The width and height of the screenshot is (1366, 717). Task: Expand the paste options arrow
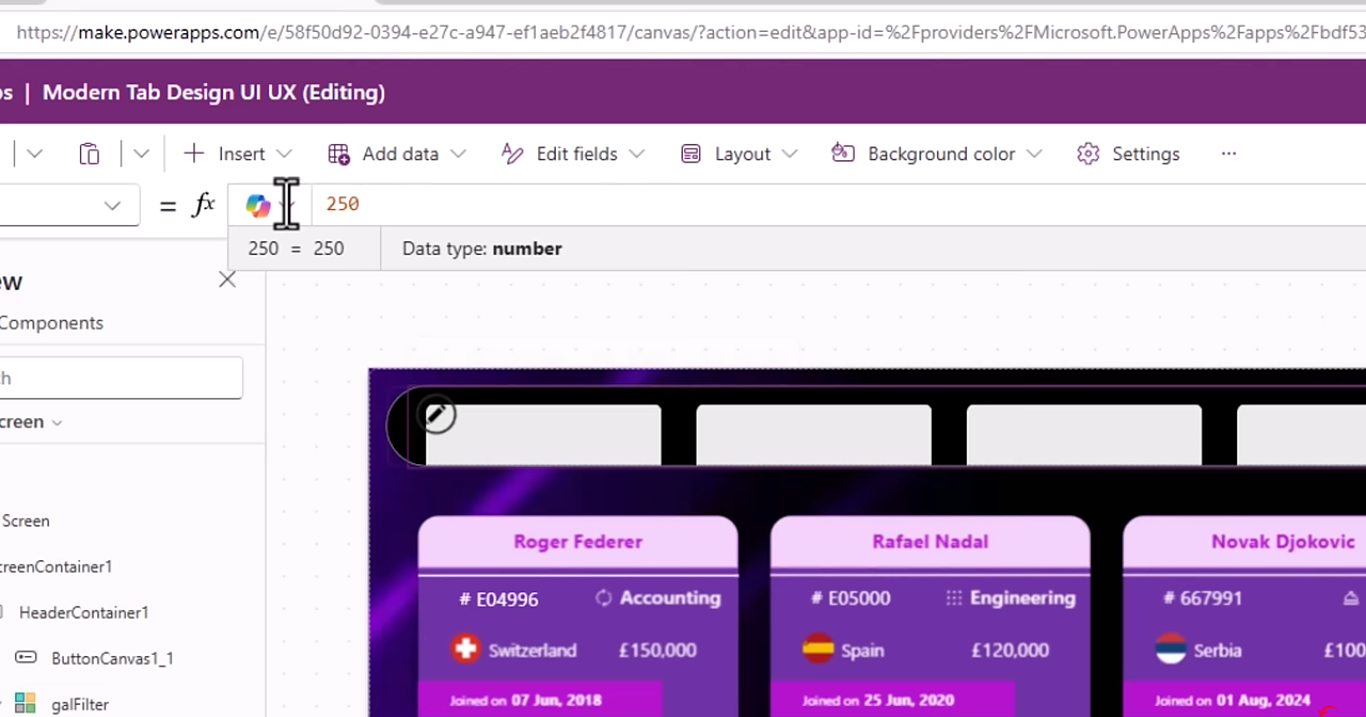141,154
